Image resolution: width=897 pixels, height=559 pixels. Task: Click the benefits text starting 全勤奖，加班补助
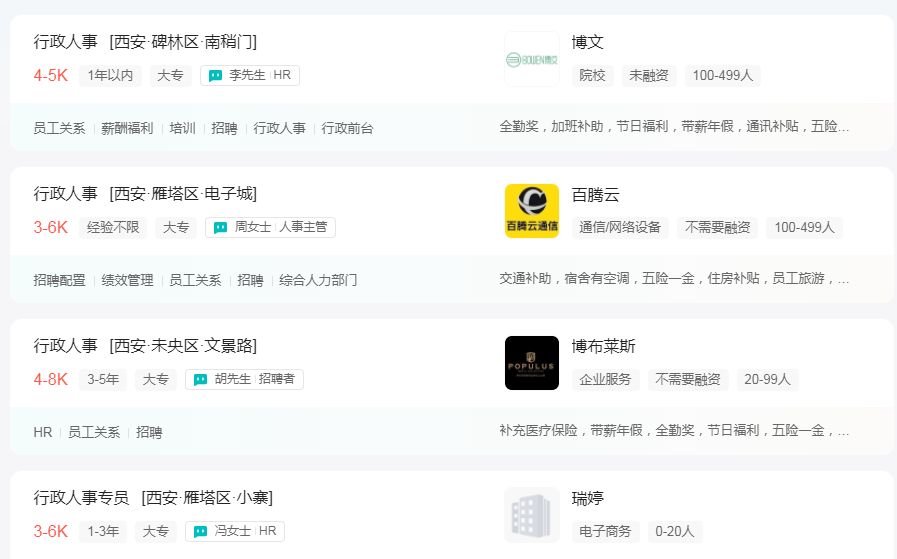point(674,126)
